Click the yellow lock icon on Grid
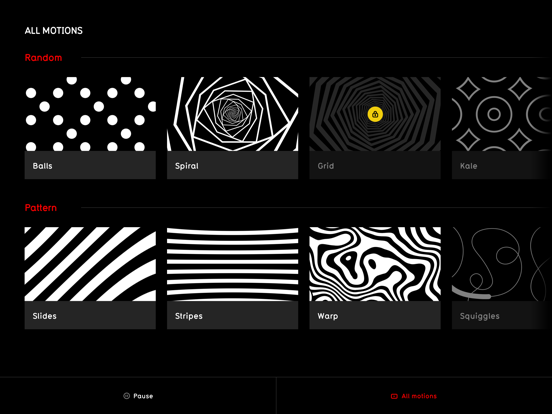The height and width of the screenshot is (414, 552). click(x=375, y=114)
